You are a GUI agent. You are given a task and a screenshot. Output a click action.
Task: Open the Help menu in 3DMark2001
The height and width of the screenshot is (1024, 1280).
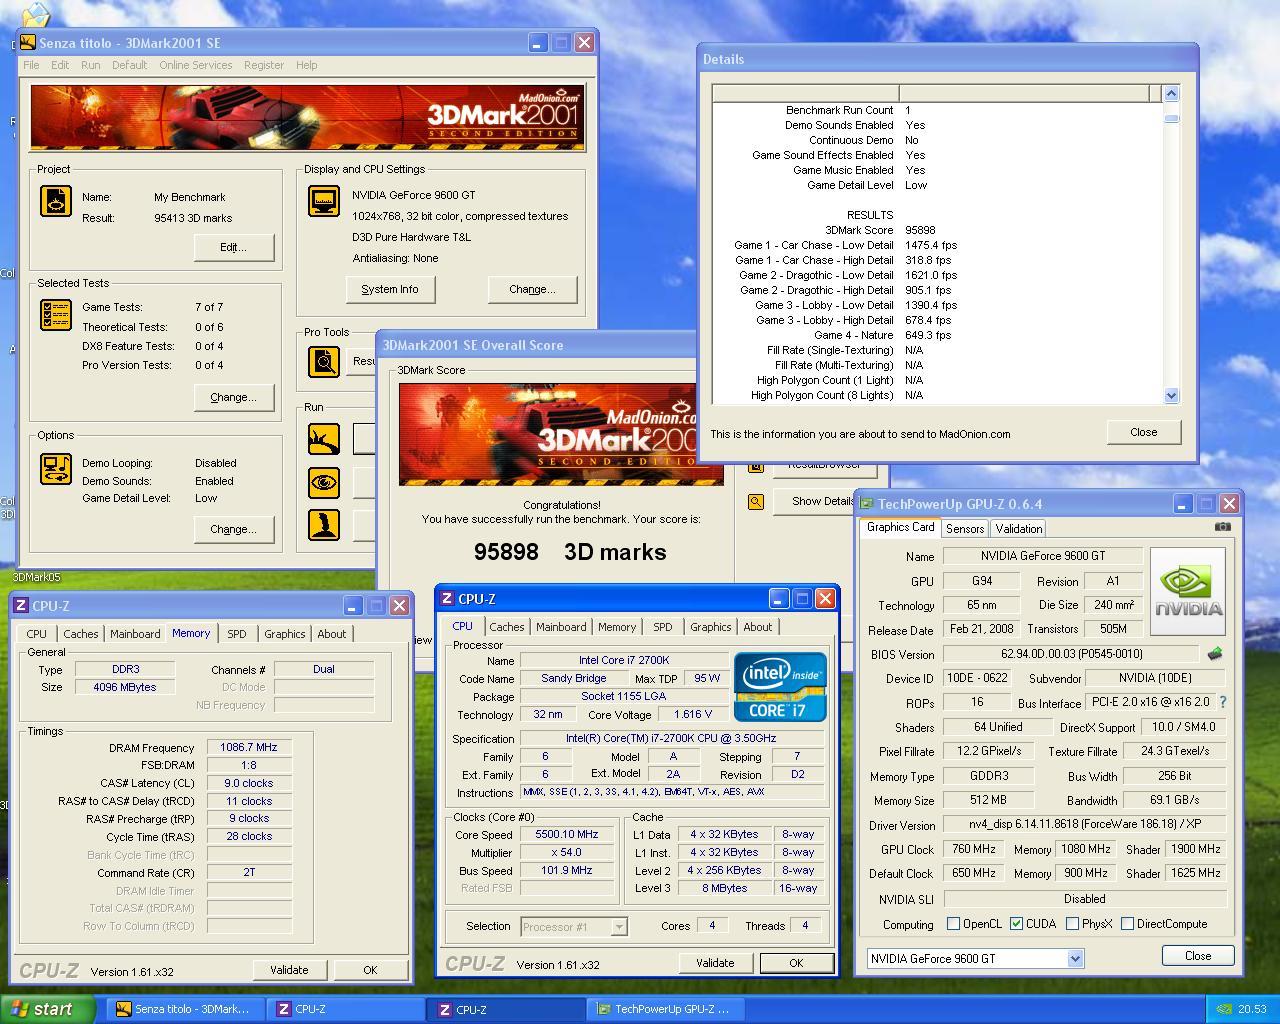click(306, 65)
